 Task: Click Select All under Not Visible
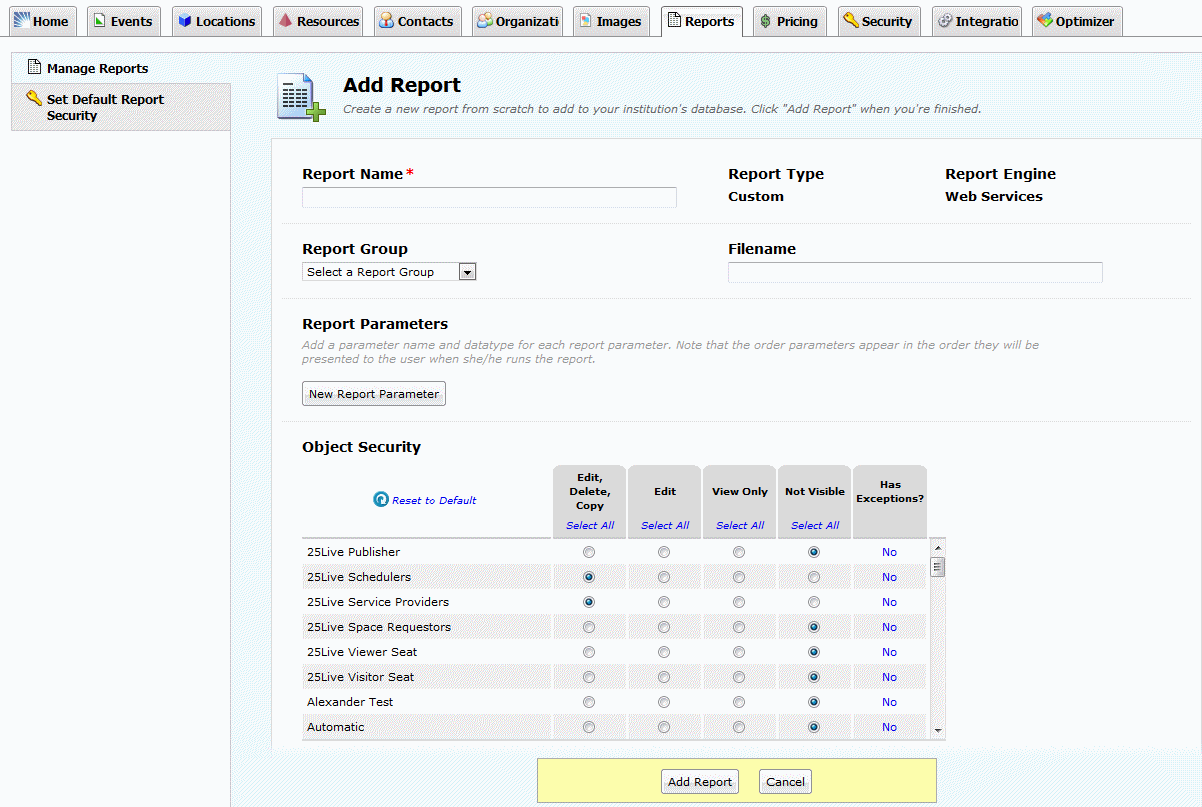click(814, 525)
